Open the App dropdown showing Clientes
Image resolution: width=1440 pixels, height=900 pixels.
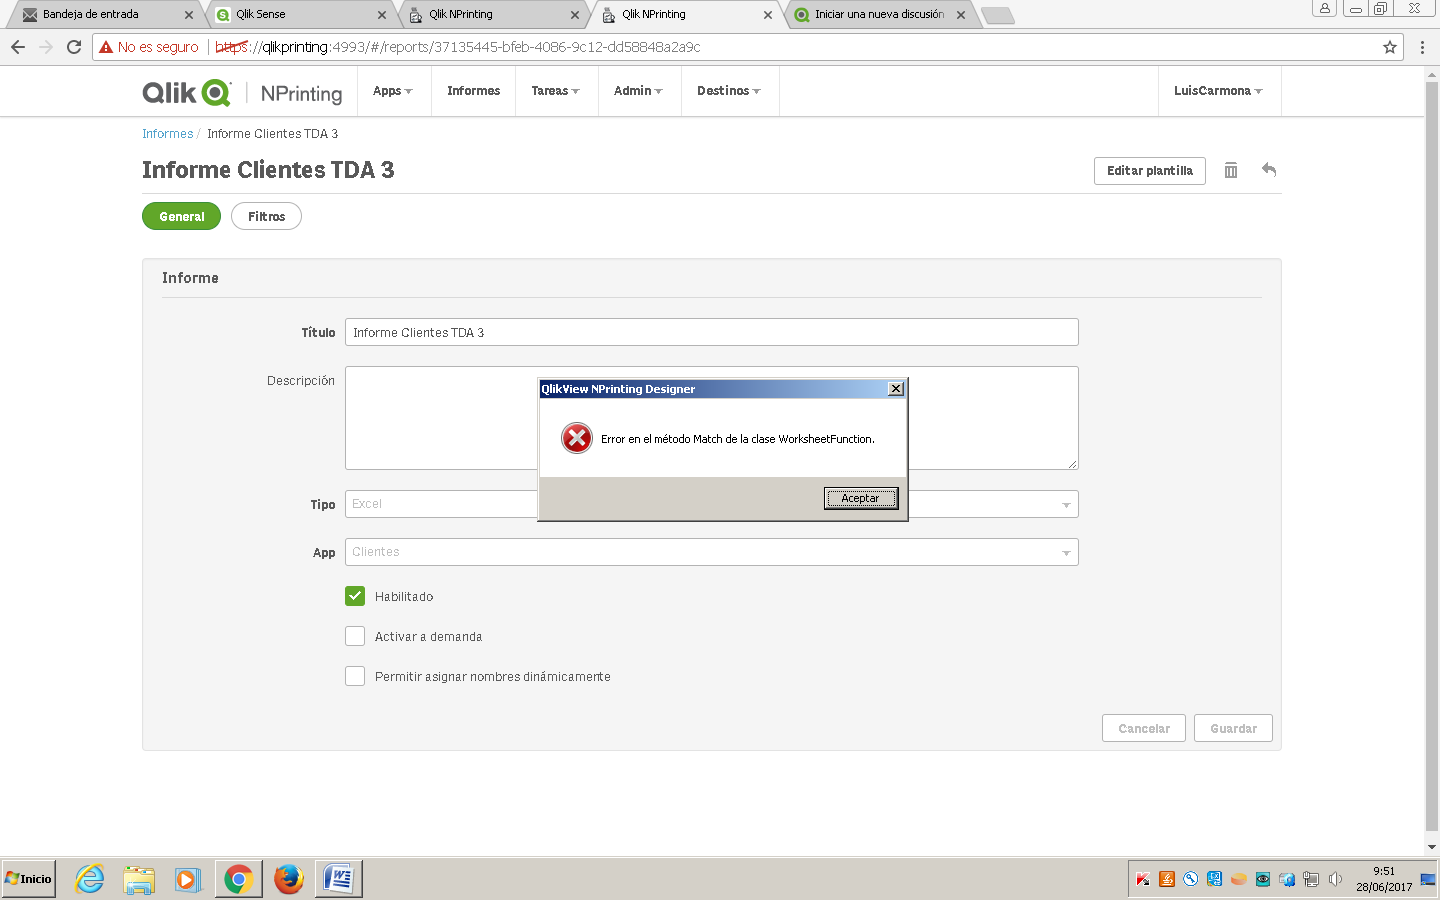712,552
